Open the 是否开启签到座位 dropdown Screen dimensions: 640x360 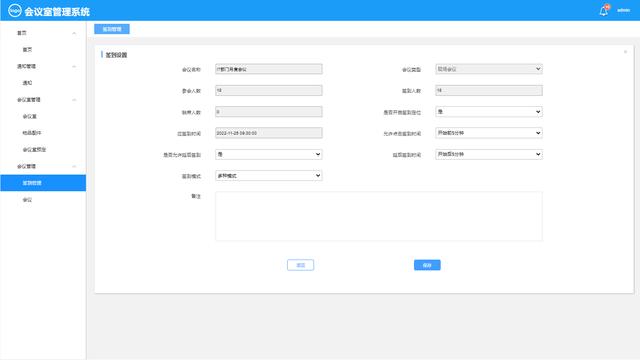coord(489,111)
